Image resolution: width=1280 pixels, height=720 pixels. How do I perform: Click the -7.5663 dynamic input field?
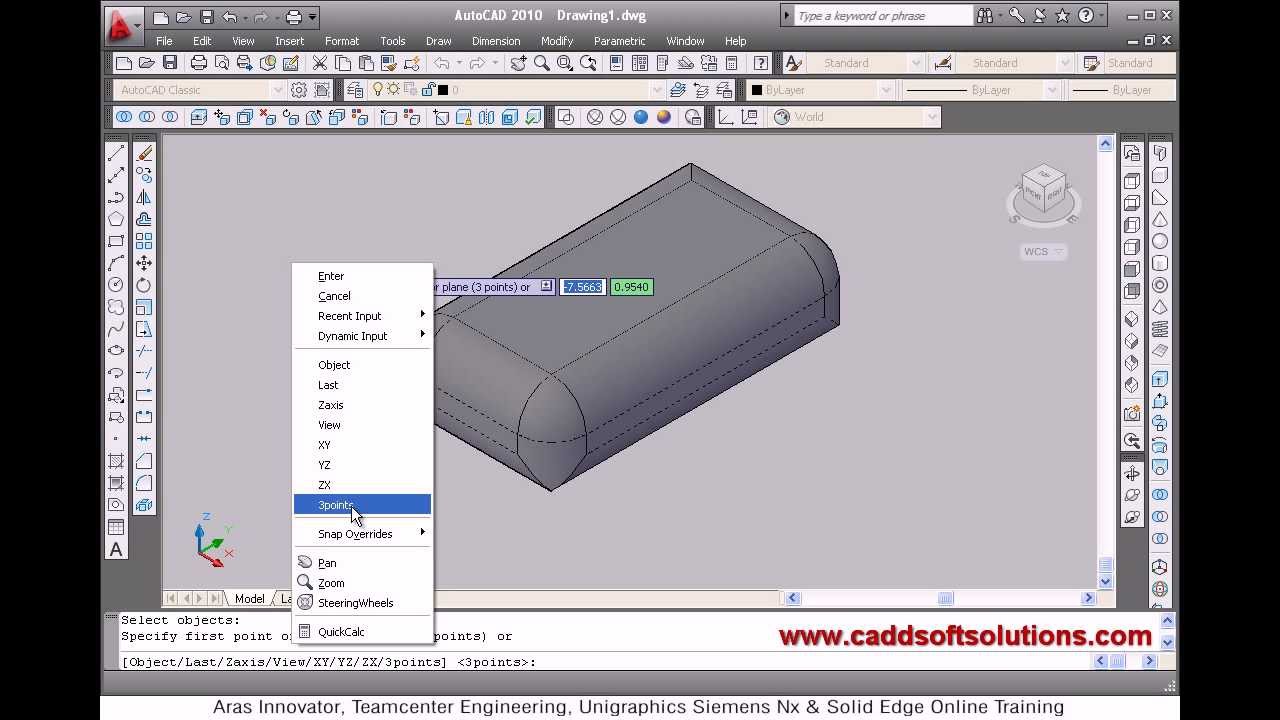point(582,287)
